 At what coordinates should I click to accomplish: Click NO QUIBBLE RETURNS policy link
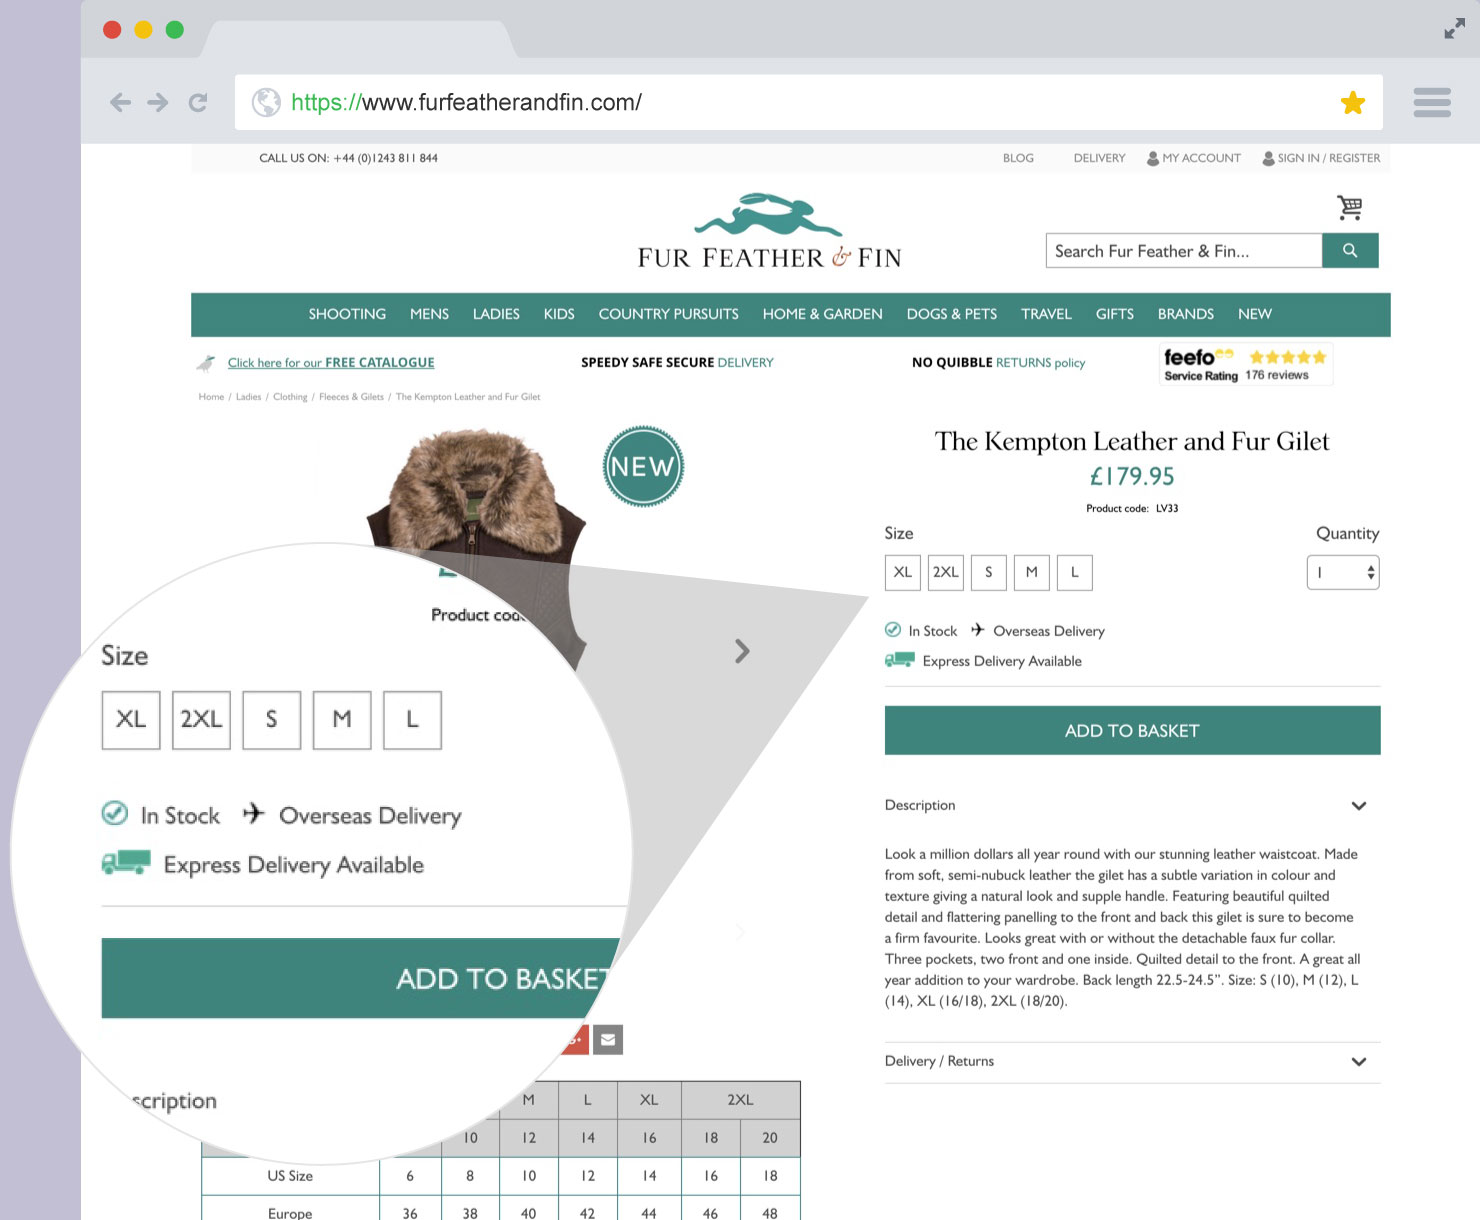[998, 363]
